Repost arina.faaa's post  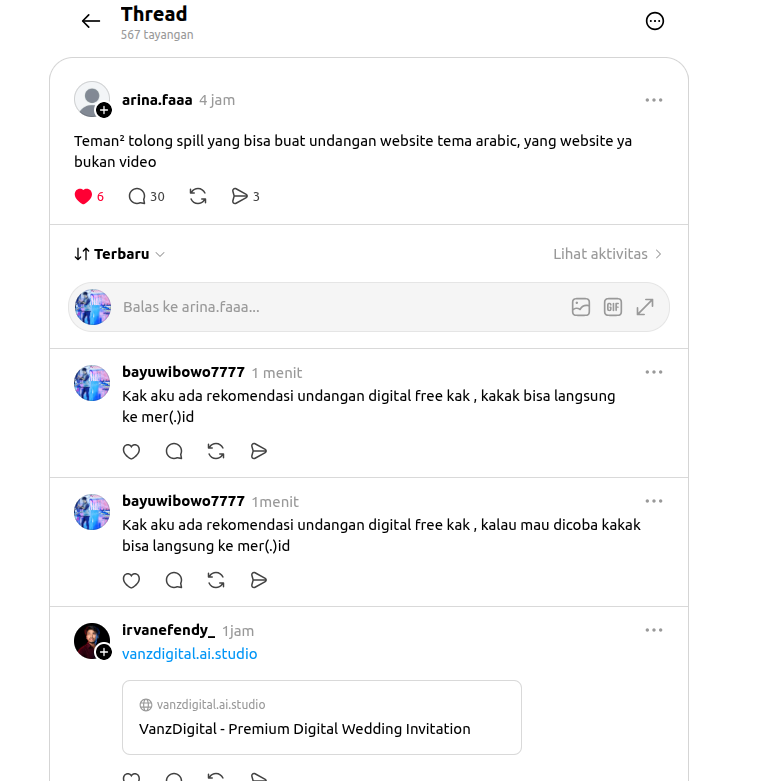pyautogui.click(x=198, y=196)
